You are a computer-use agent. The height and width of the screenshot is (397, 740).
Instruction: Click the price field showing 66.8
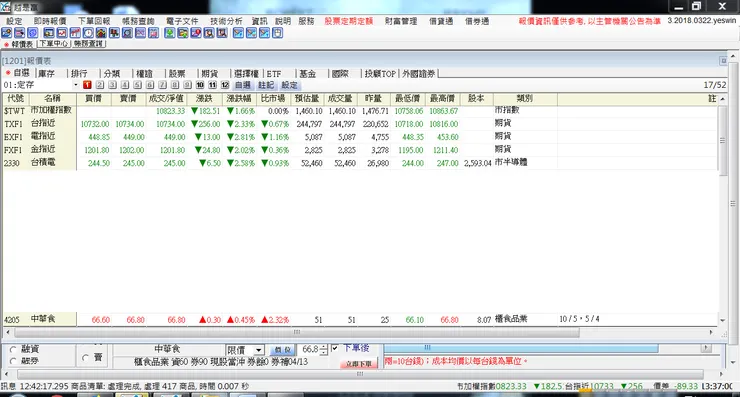click(309, 350)
